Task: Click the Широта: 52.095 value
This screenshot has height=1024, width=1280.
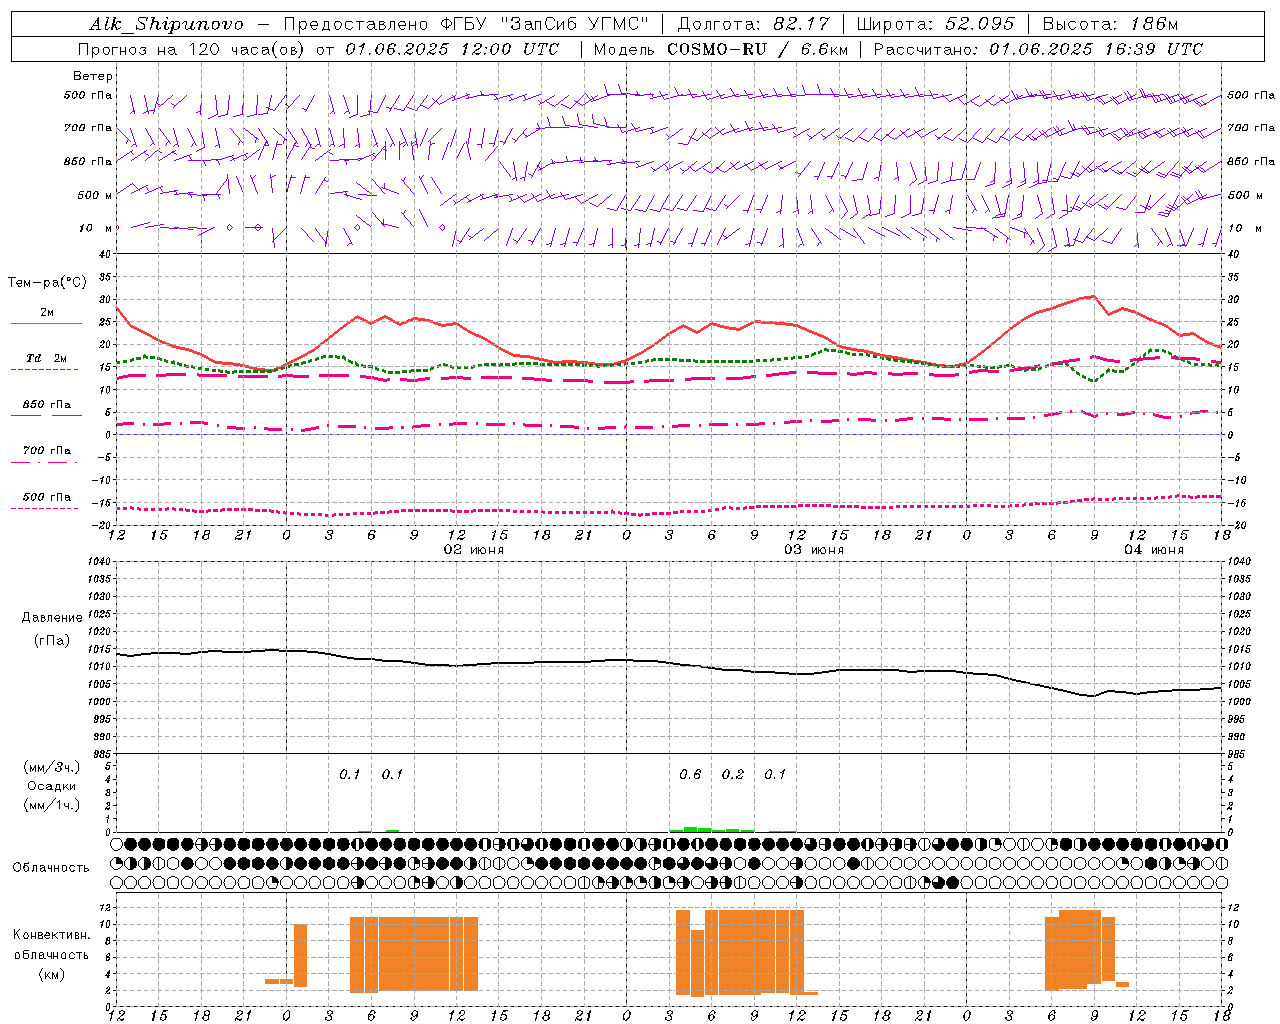Action: click(936, 24)
